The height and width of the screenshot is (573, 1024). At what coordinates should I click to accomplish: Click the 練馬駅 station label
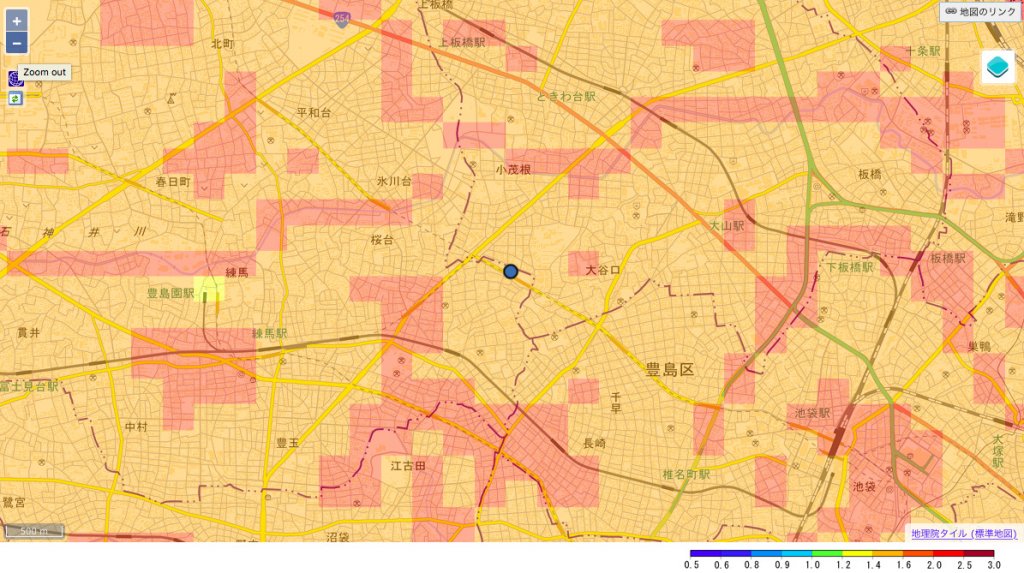click(269, 333)
